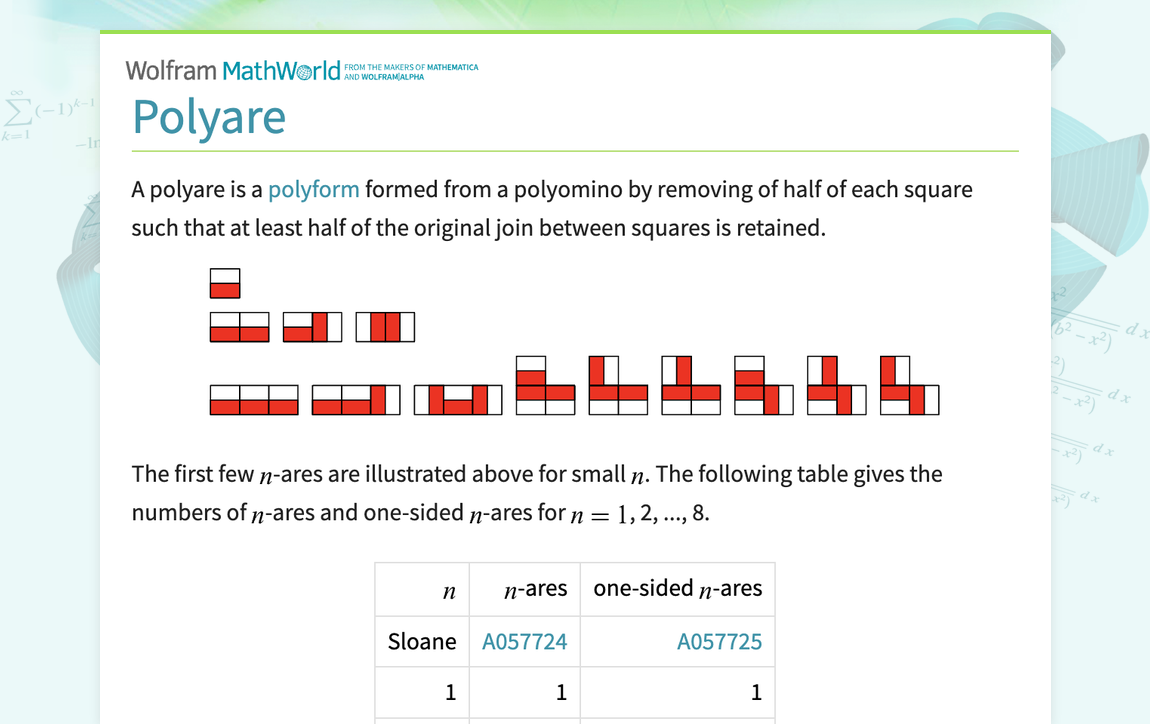This screenshot has height=724, width=1150.
Task: Click the green divider under the title
Action: [x=575, y=151]
